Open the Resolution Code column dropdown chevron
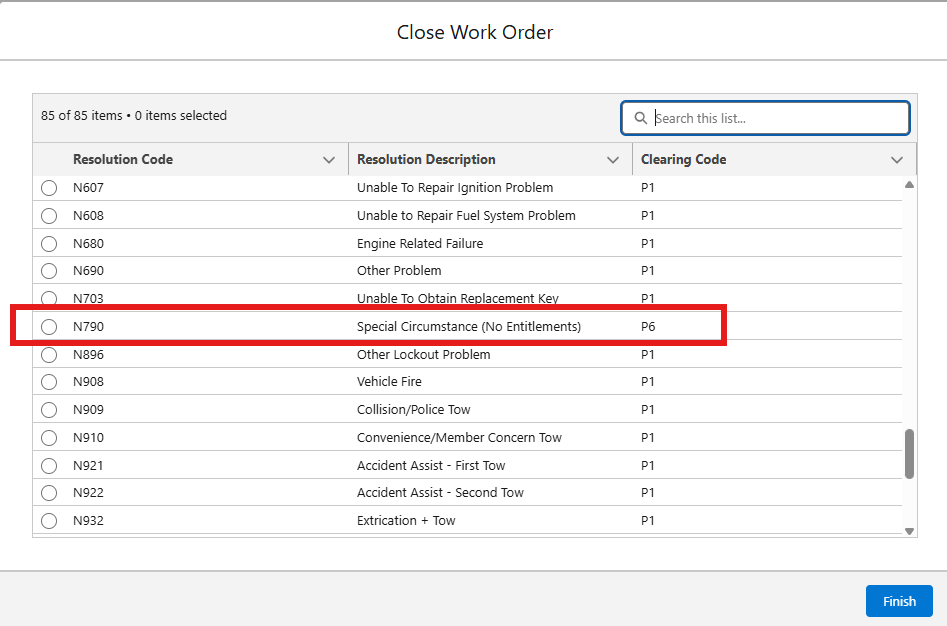This screenshot has height=626, width=947. (329, 160)
